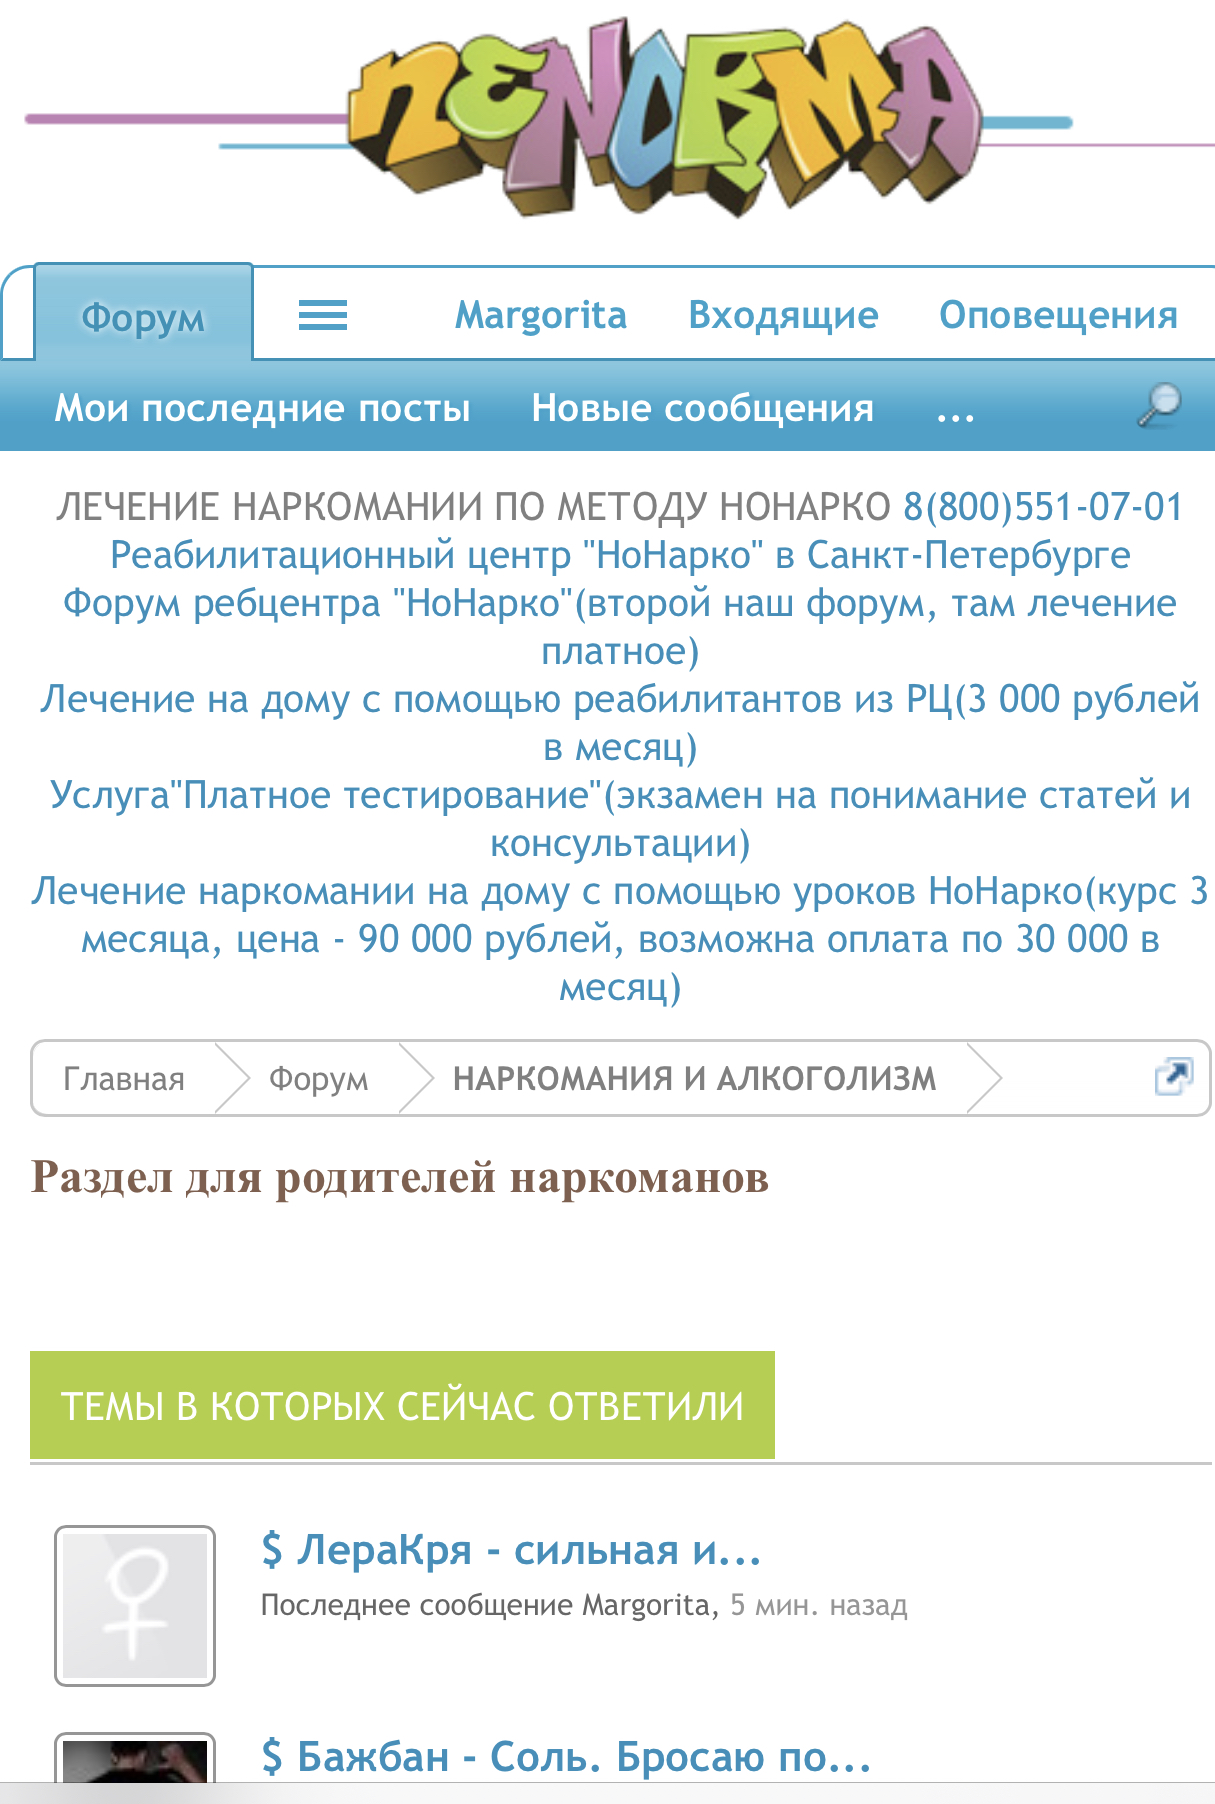Open ЛераКря - сильная и... thread
The width and height of the screenshot is (1215, 1804).
pos(511,1551)
